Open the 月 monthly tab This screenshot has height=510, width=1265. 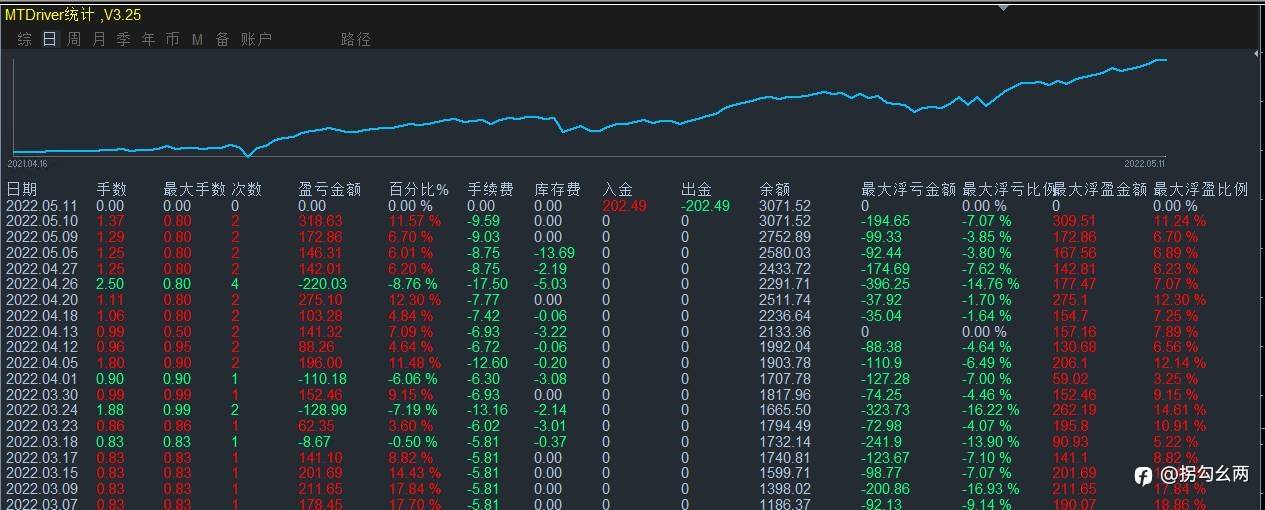point(98,39)
